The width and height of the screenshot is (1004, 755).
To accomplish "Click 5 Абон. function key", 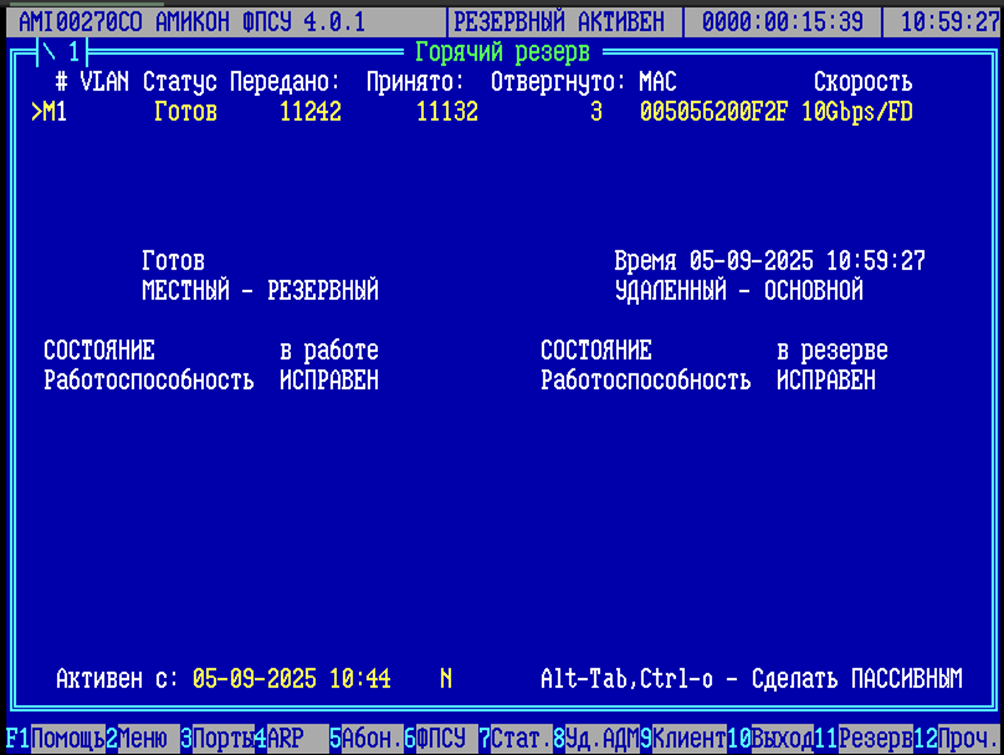I will pyautogui.click(x=372, y=739).
